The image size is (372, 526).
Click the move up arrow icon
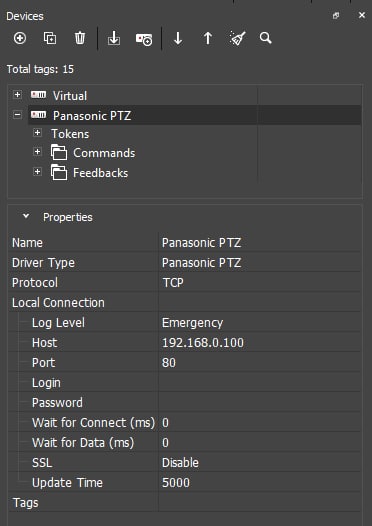click(208, 38)
